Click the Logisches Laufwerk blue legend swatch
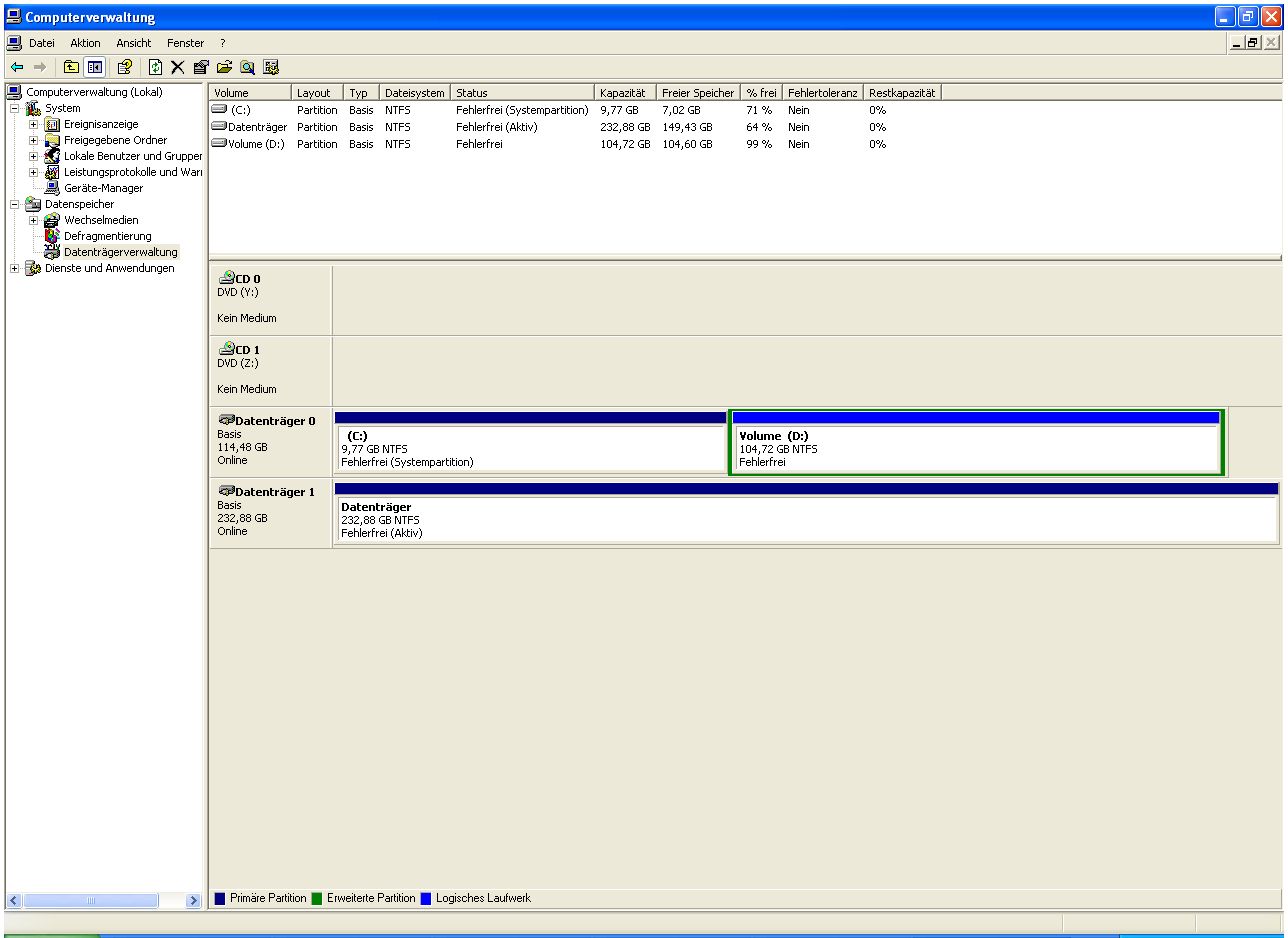Viewport: 1288px width, 938px height. [426, 898]
